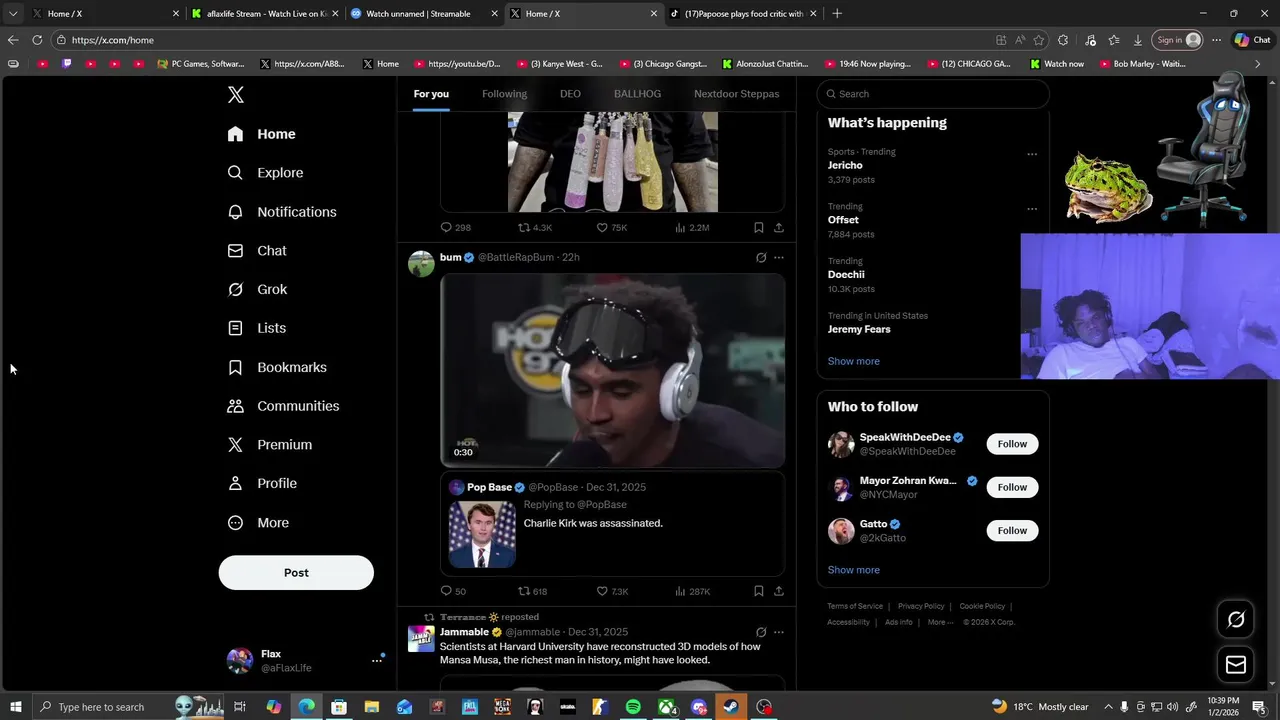Bookmark the top post with 2.2M views
The width and height of the screenshot is (1280, 720).
759,227
